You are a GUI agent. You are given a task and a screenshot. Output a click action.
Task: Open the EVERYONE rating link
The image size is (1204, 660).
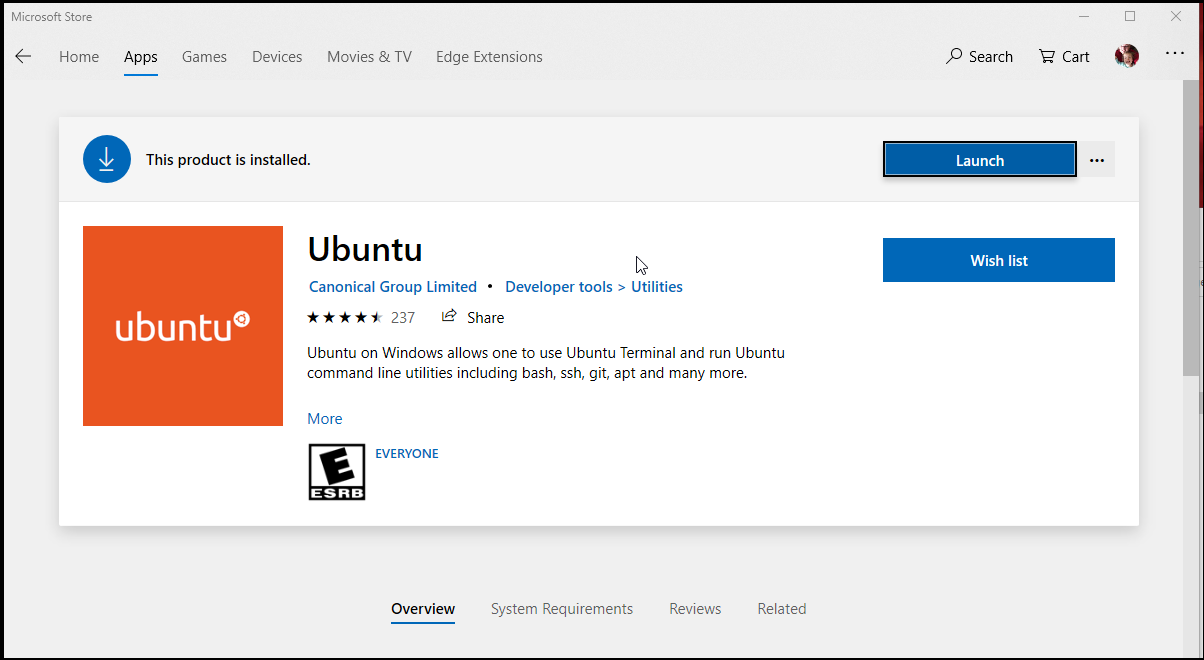(x=407, y=453)
